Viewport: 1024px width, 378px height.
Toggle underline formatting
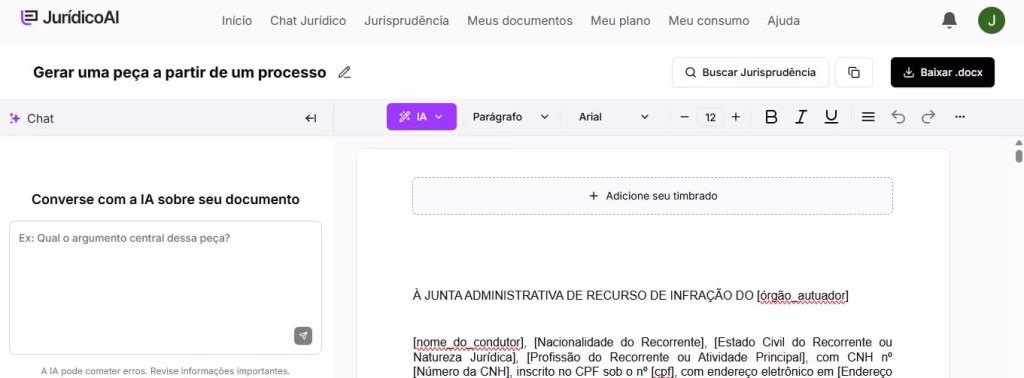click(831, 117)
